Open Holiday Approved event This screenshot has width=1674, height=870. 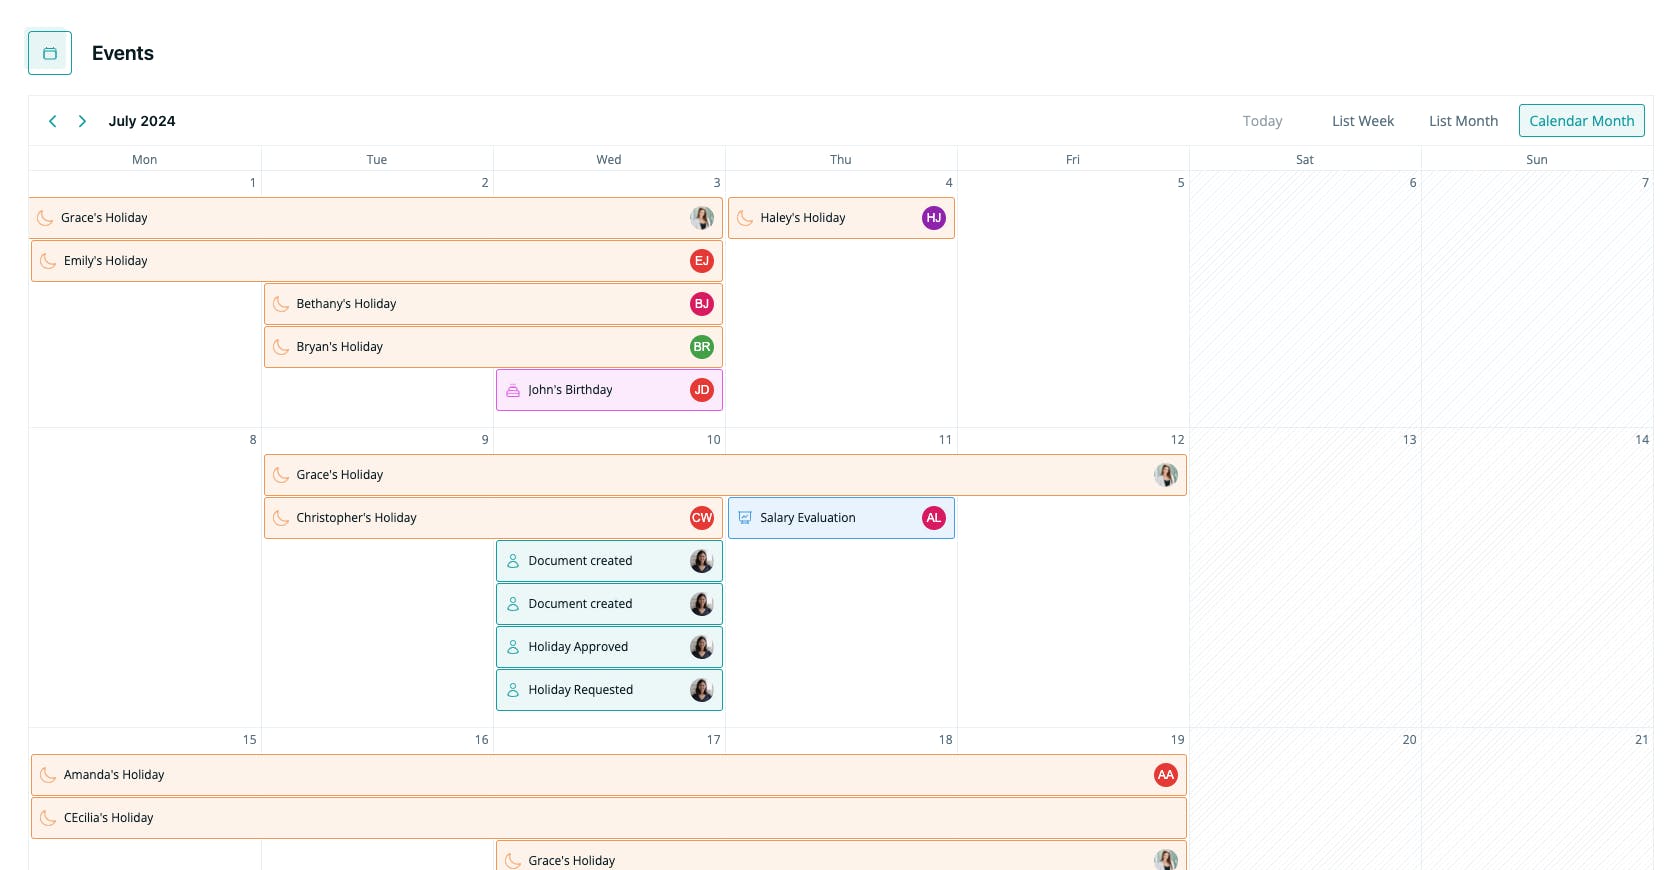[609, 647]
